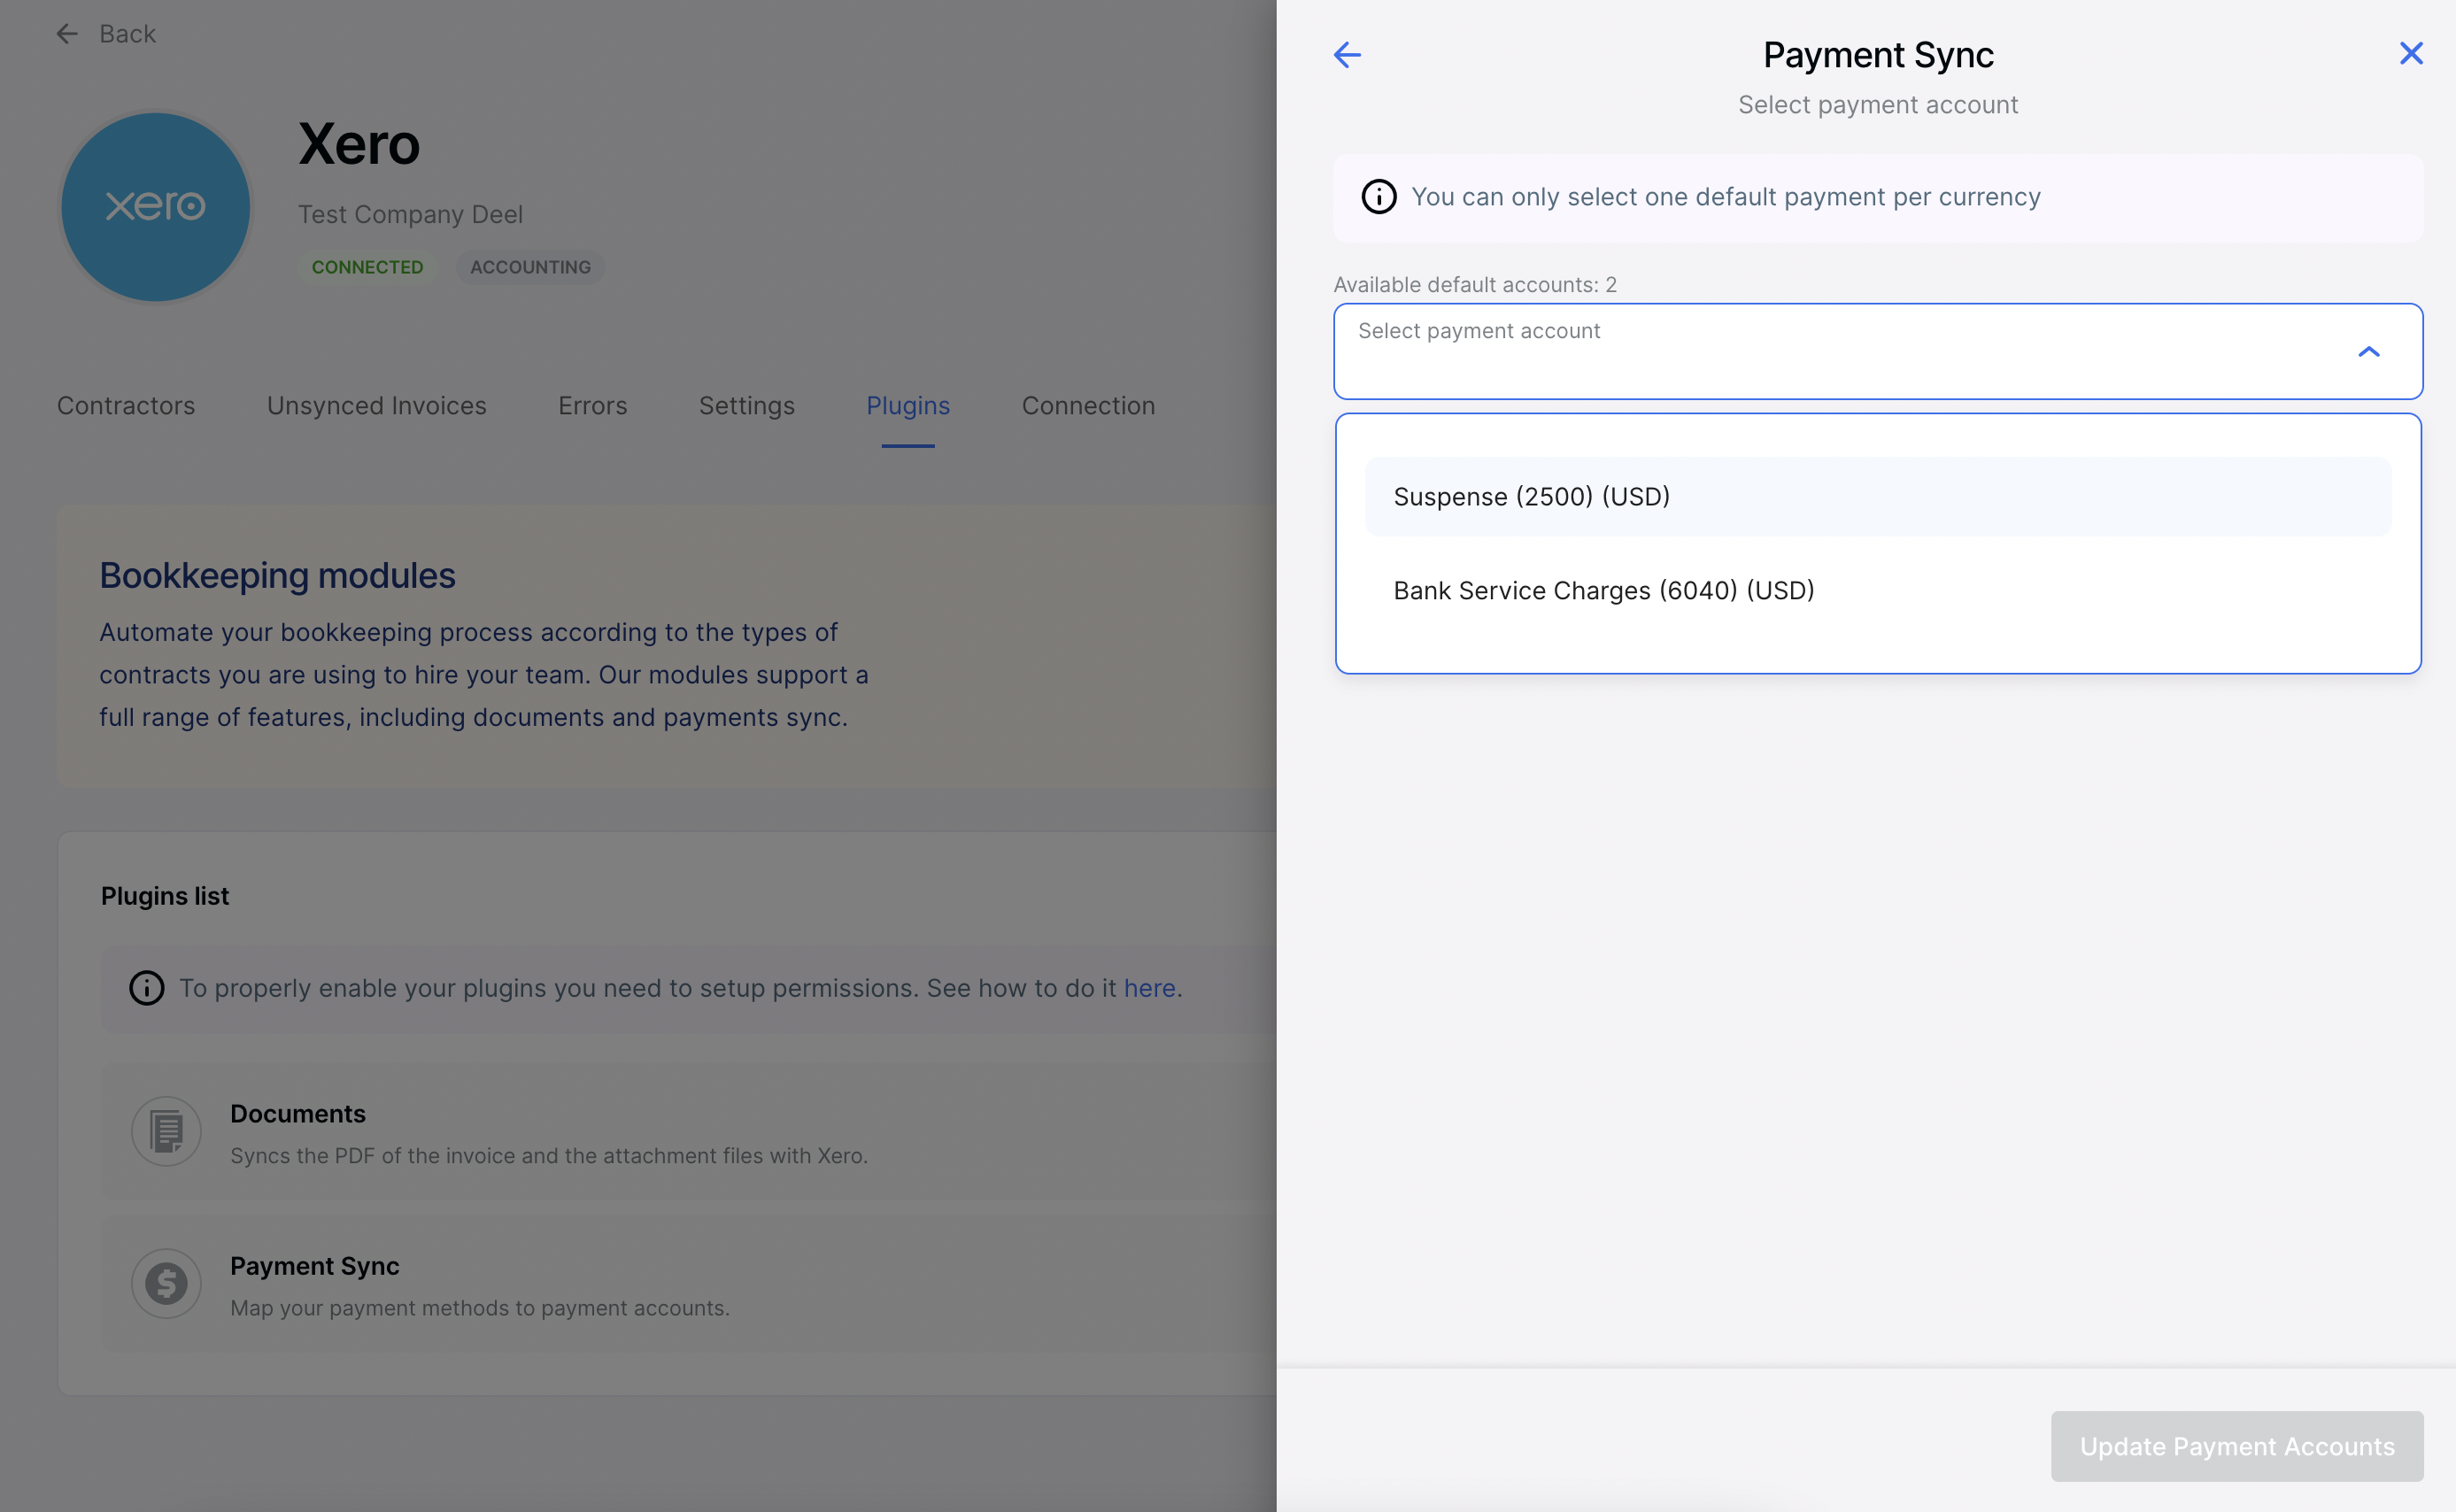Click the Select payment account field
This screenshot has width=2456, height=1512.
coord(1877,351)
